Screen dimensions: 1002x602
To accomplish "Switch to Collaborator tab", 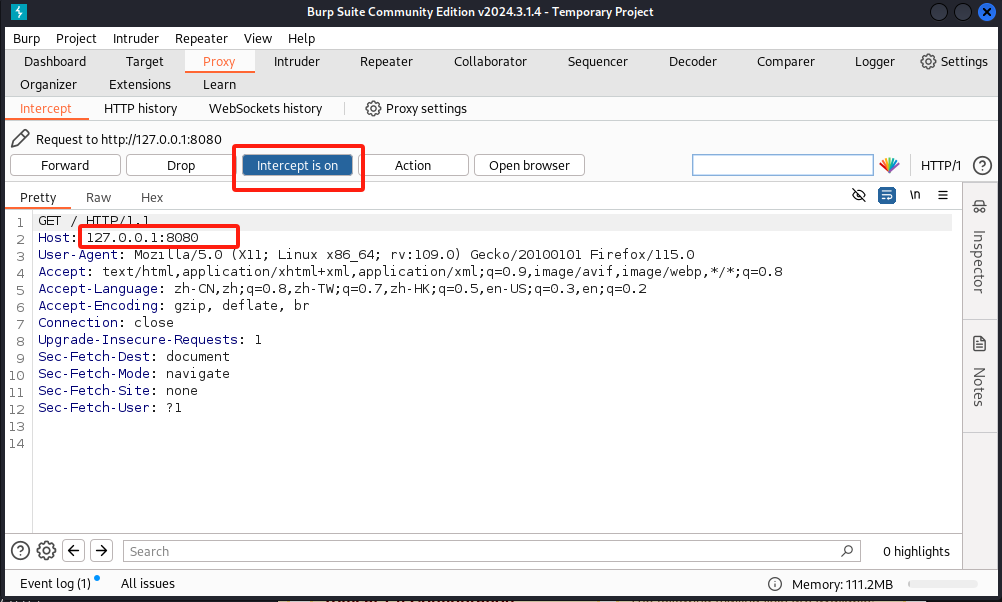I will click(x=490, y=61).
